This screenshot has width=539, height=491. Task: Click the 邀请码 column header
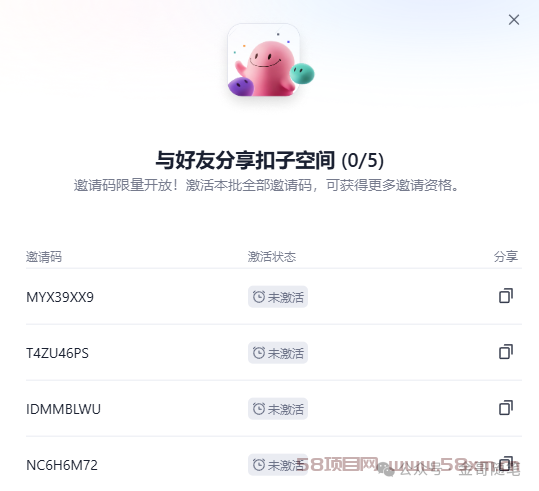44,257
